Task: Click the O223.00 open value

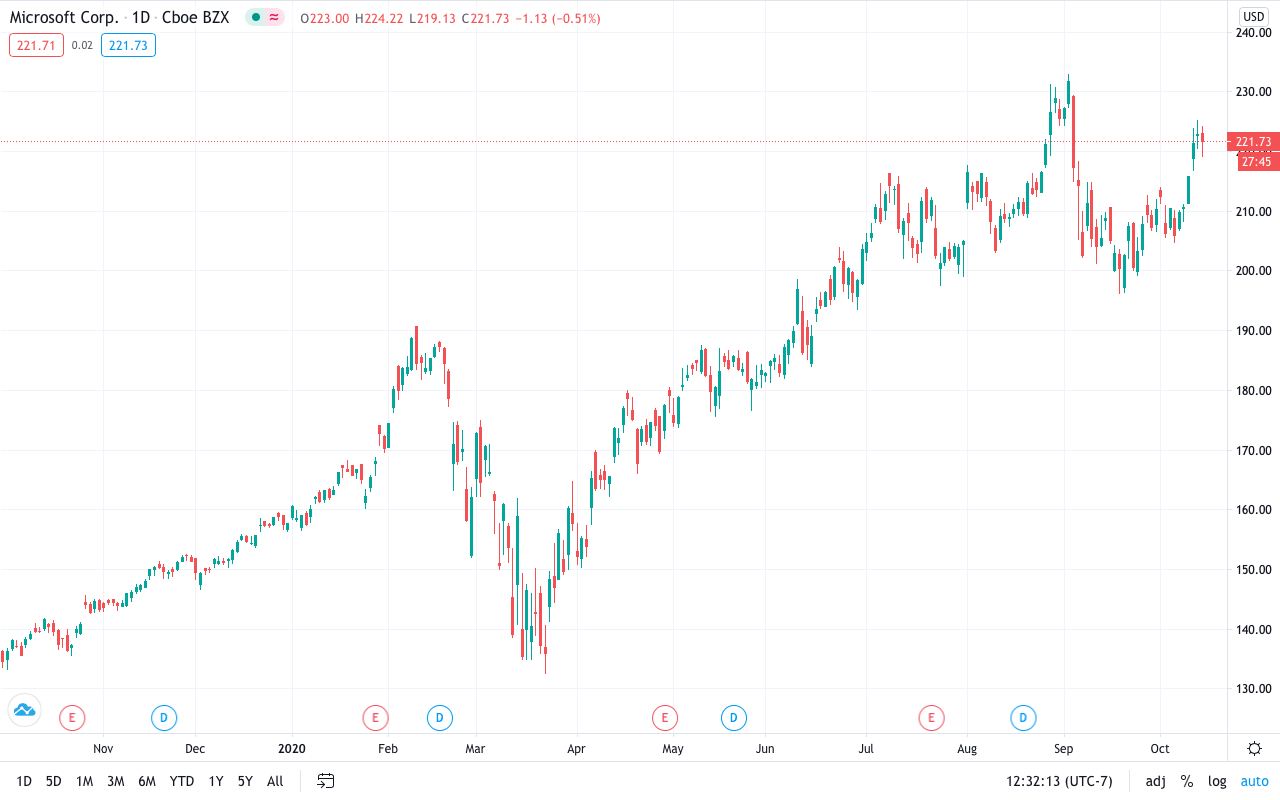Action: click(325, 18)
